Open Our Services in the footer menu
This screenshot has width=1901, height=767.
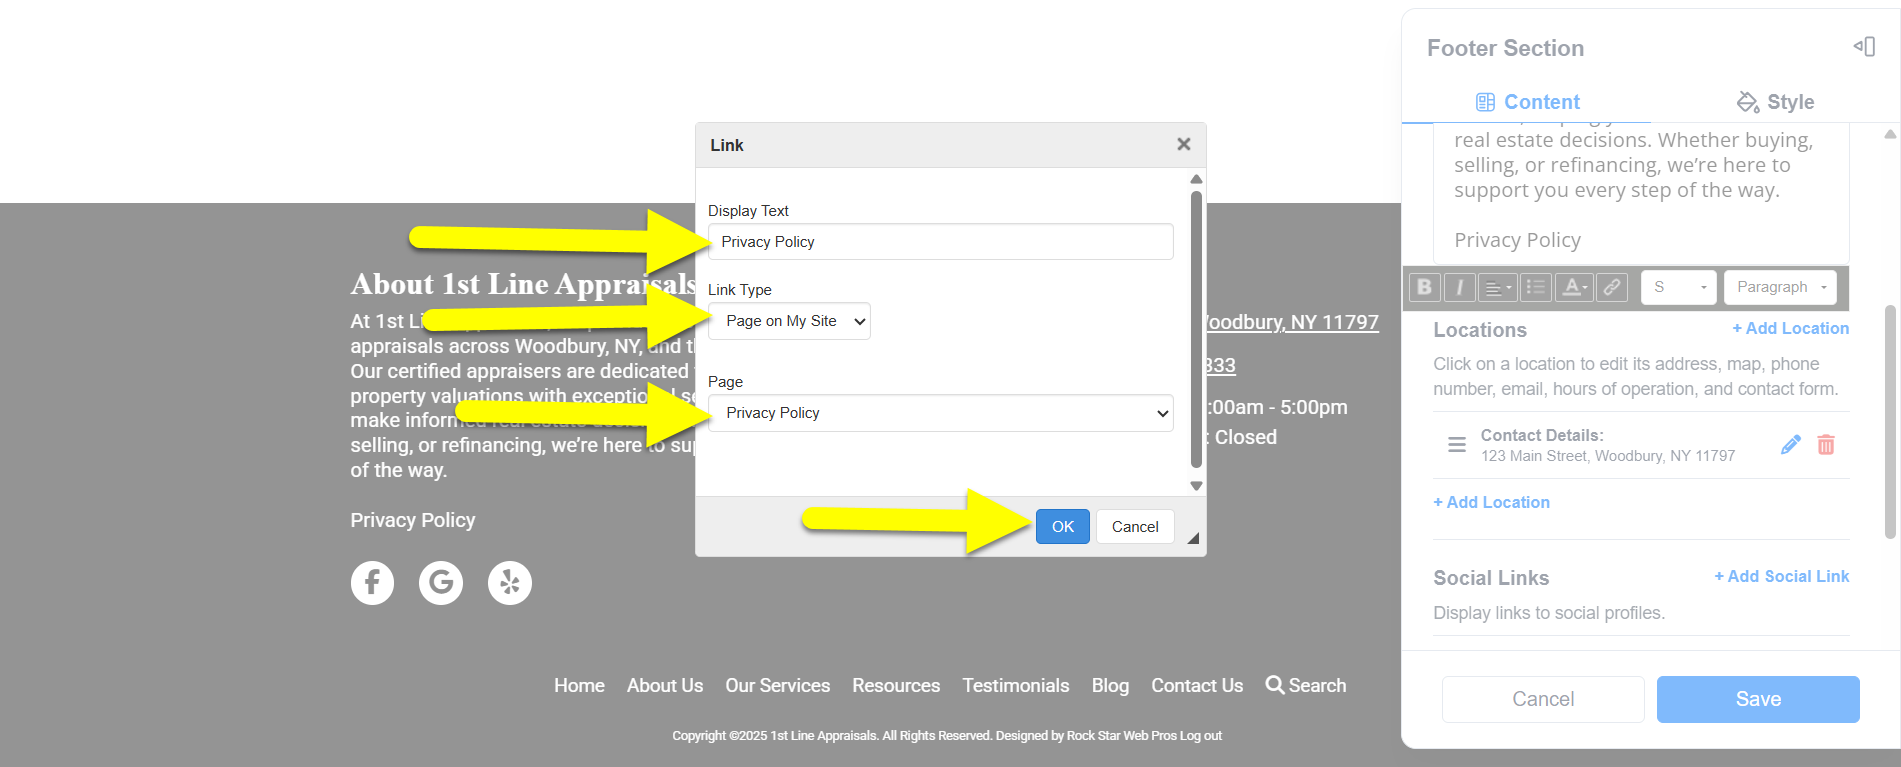tap(777, 685)
